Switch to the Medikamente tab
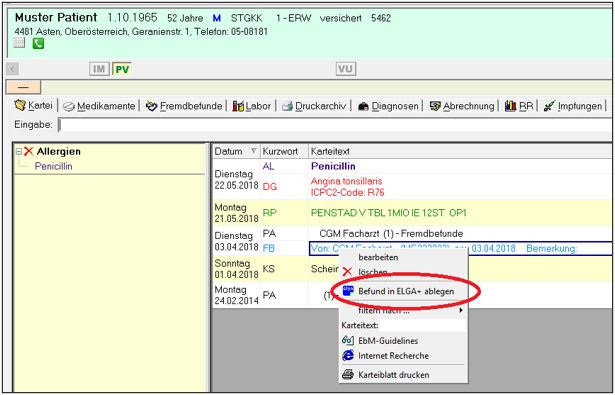The image size is (615, 395). (x=99, y=106)
